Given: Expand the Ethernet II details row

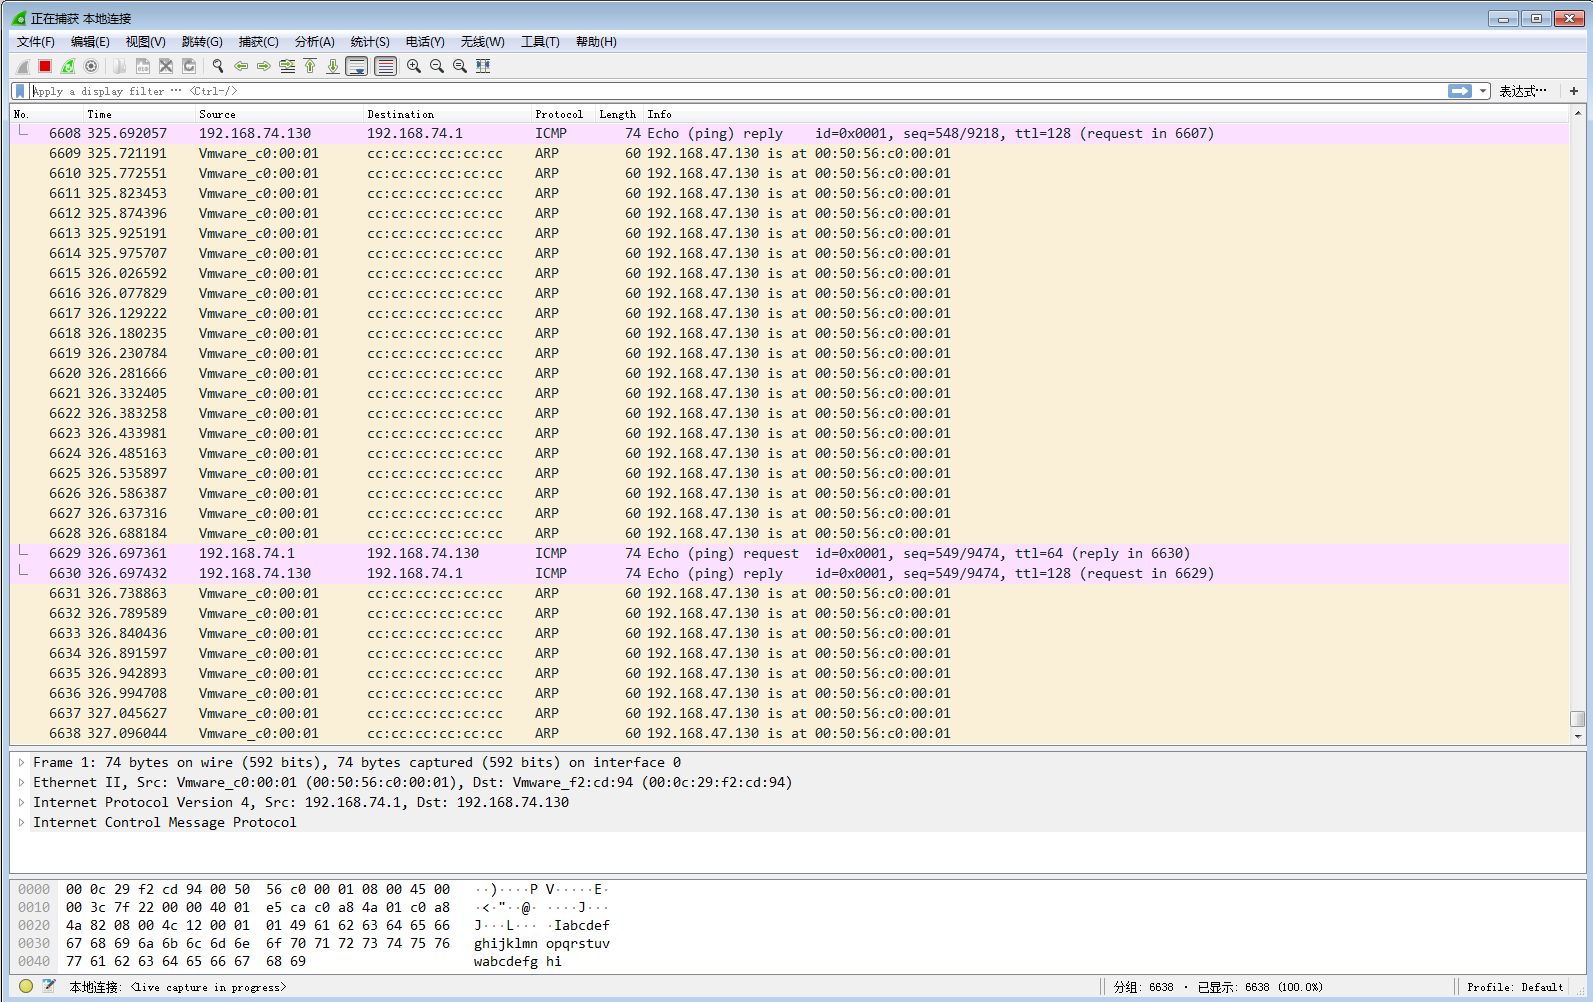Looking at the screenshot, I should click(21, 782).
